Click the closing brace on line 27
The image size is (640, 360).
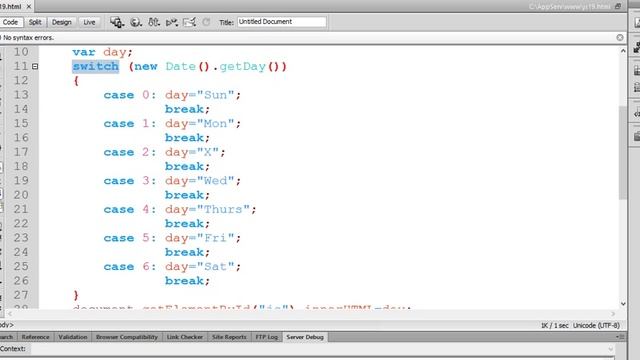[76, 295]
